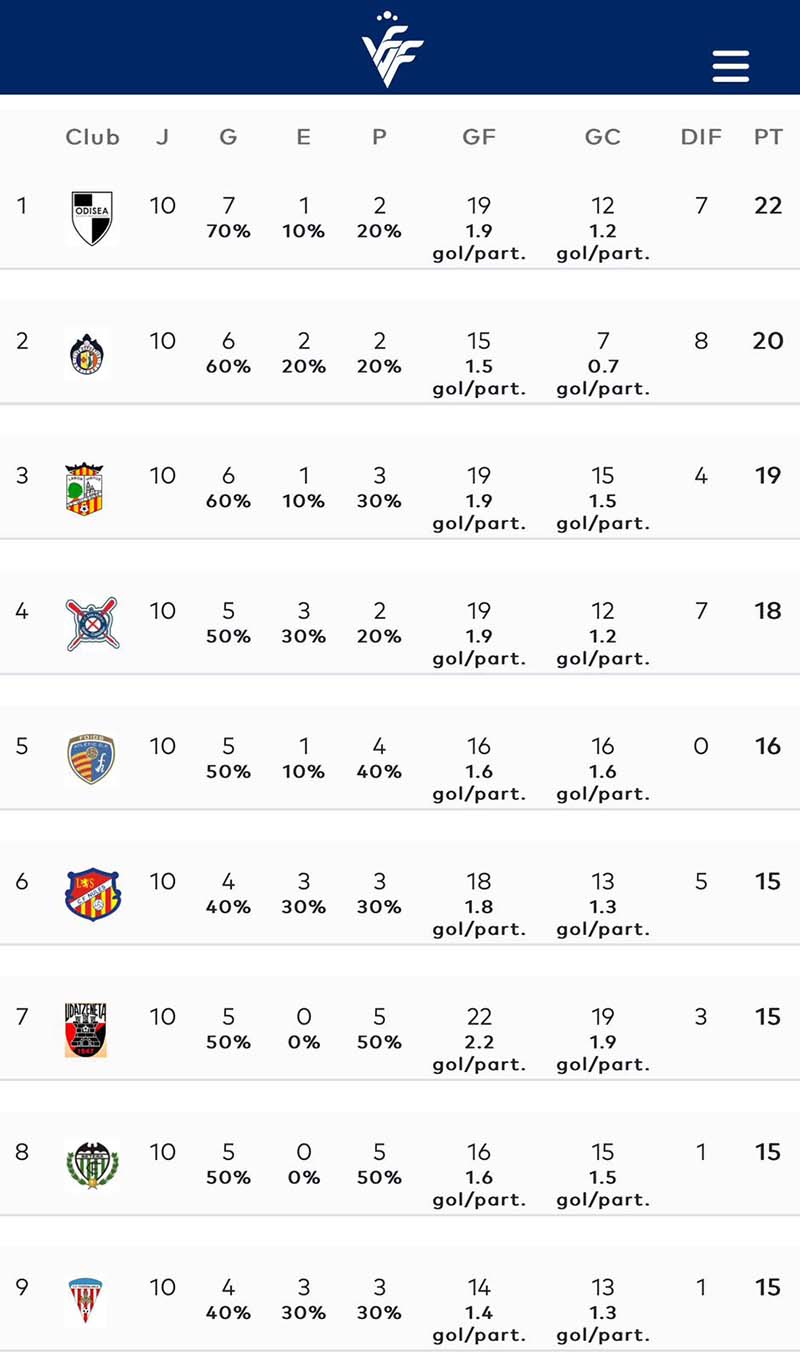Select the eighth-place green wreath crest
Image resolution: width=800 pixels, height=1362 pixels.
click(92, 1165)
